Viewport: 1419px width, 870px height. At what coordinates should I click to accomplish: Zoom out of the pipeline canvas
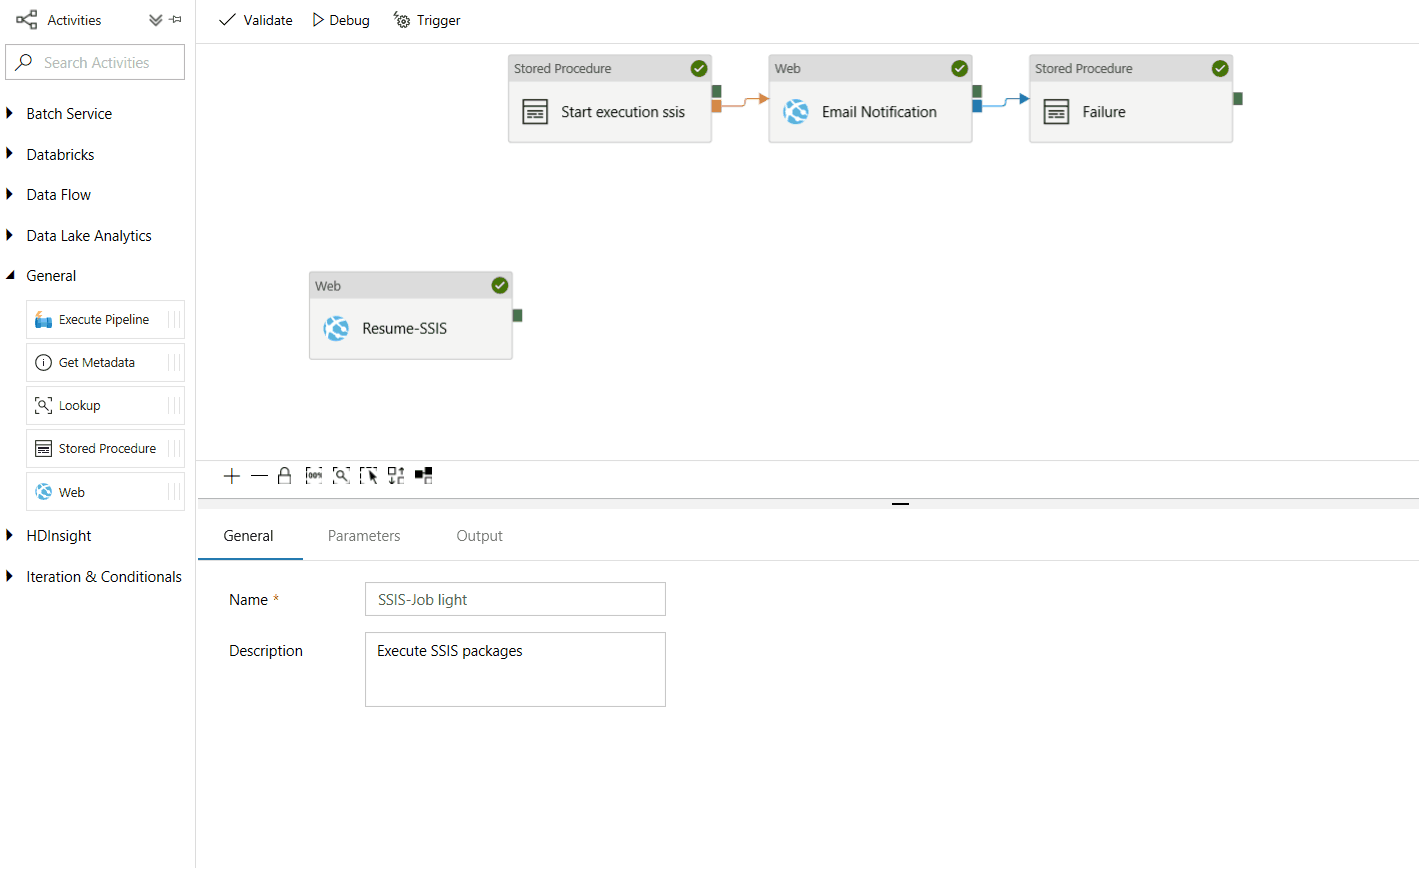pos(259,475)
